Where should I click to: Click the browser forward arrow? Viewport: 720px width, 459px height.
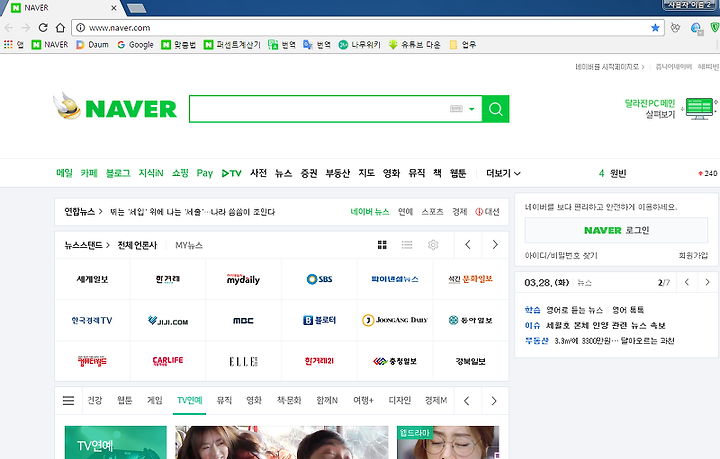point(26,28)
